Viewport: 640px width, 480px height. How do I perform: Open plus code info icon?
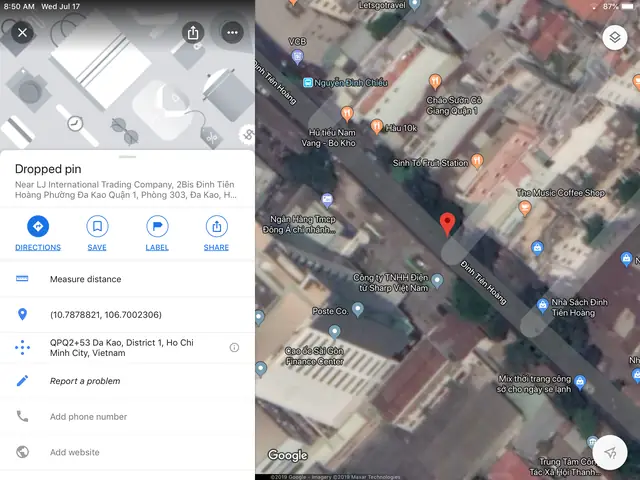(x=234, y=347)
